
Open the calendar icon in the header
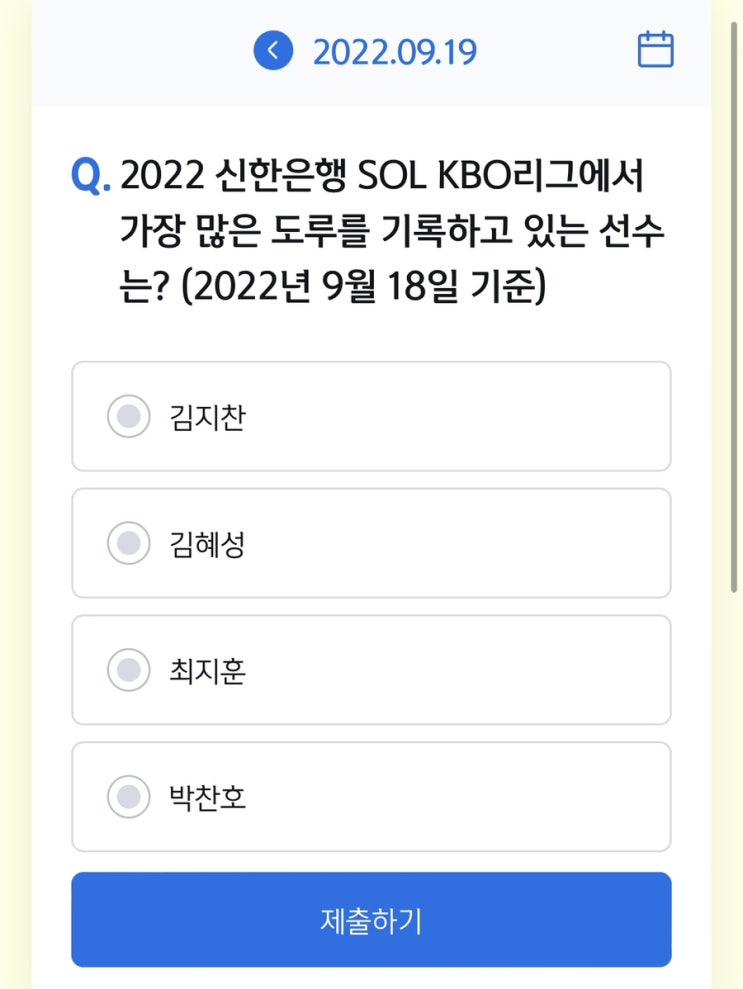click(655, 50)
